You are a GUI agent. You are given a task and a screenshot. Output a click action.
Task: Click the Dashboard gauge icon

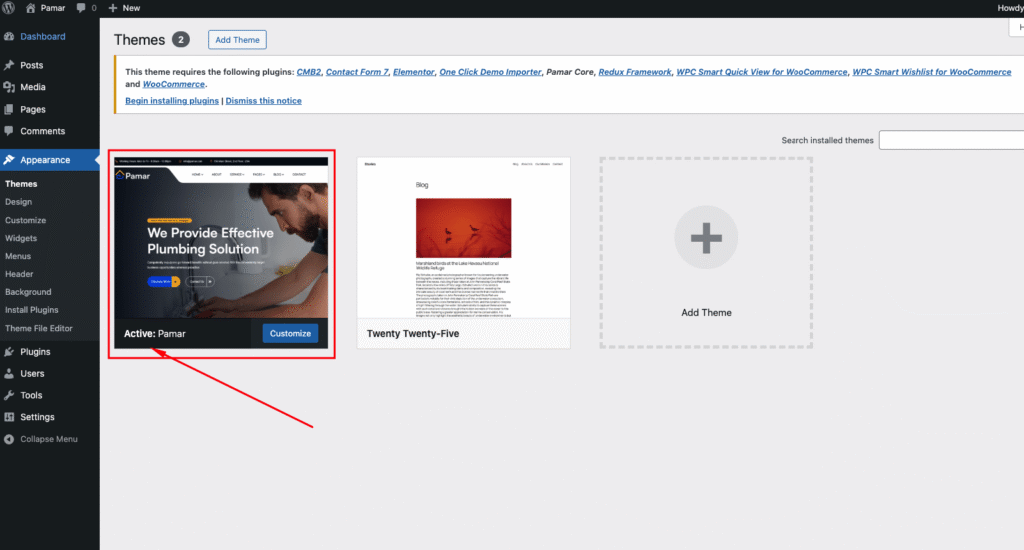tap(9, 37)
